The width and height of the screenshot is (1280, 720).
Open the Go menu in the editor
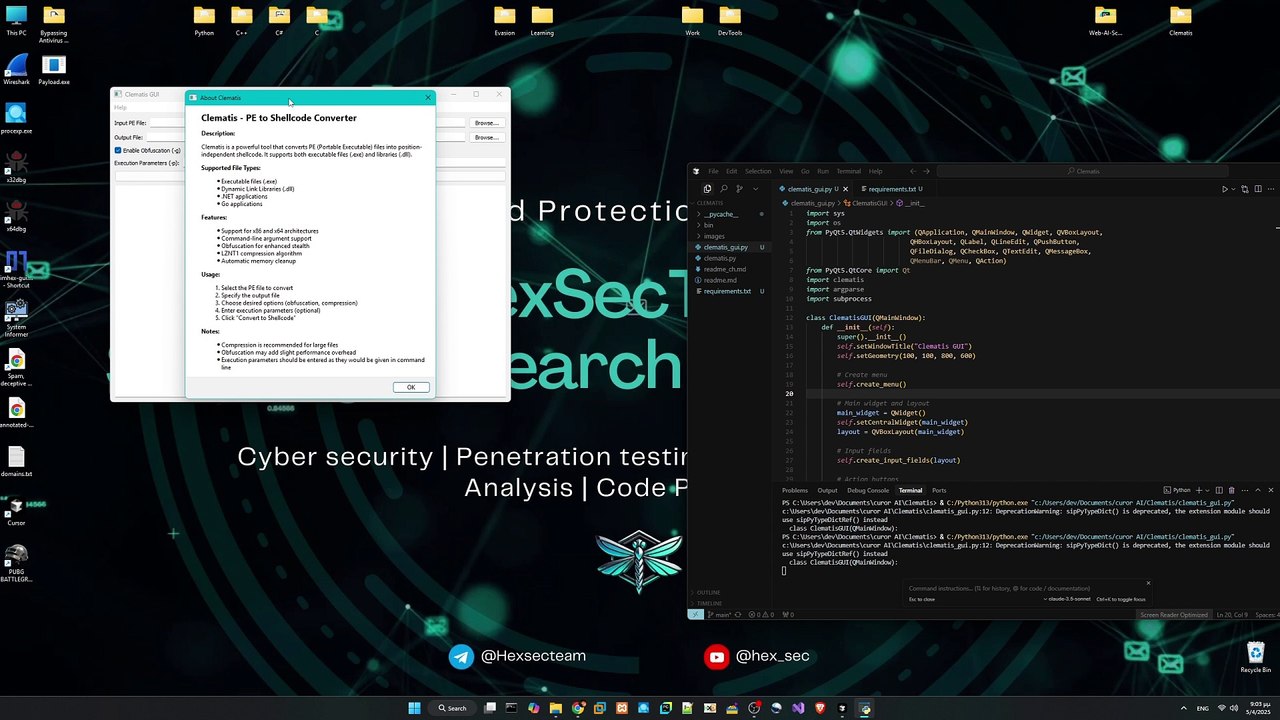[x=805, y=171]
